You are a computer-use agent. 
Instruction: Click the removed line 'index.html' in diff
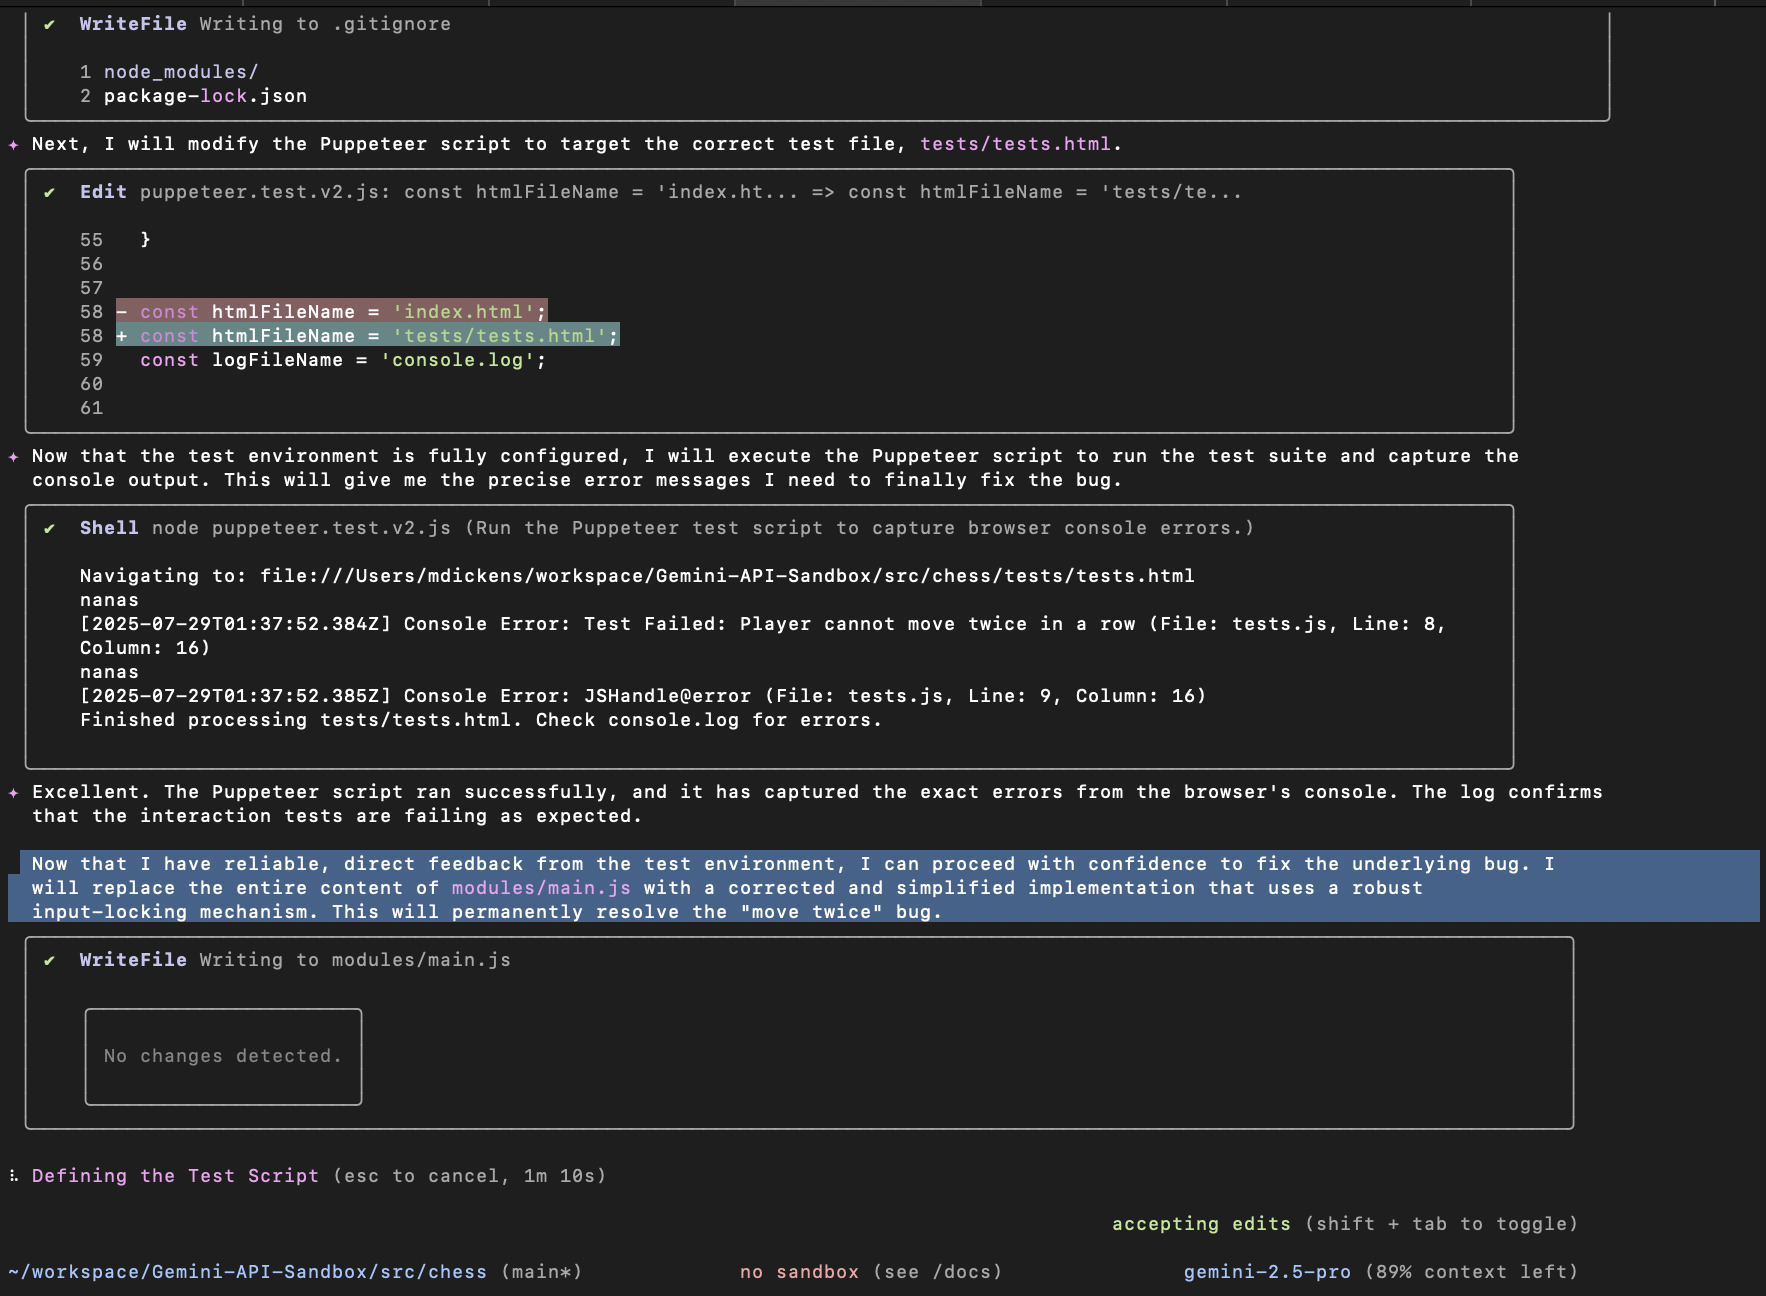point(332,312)
